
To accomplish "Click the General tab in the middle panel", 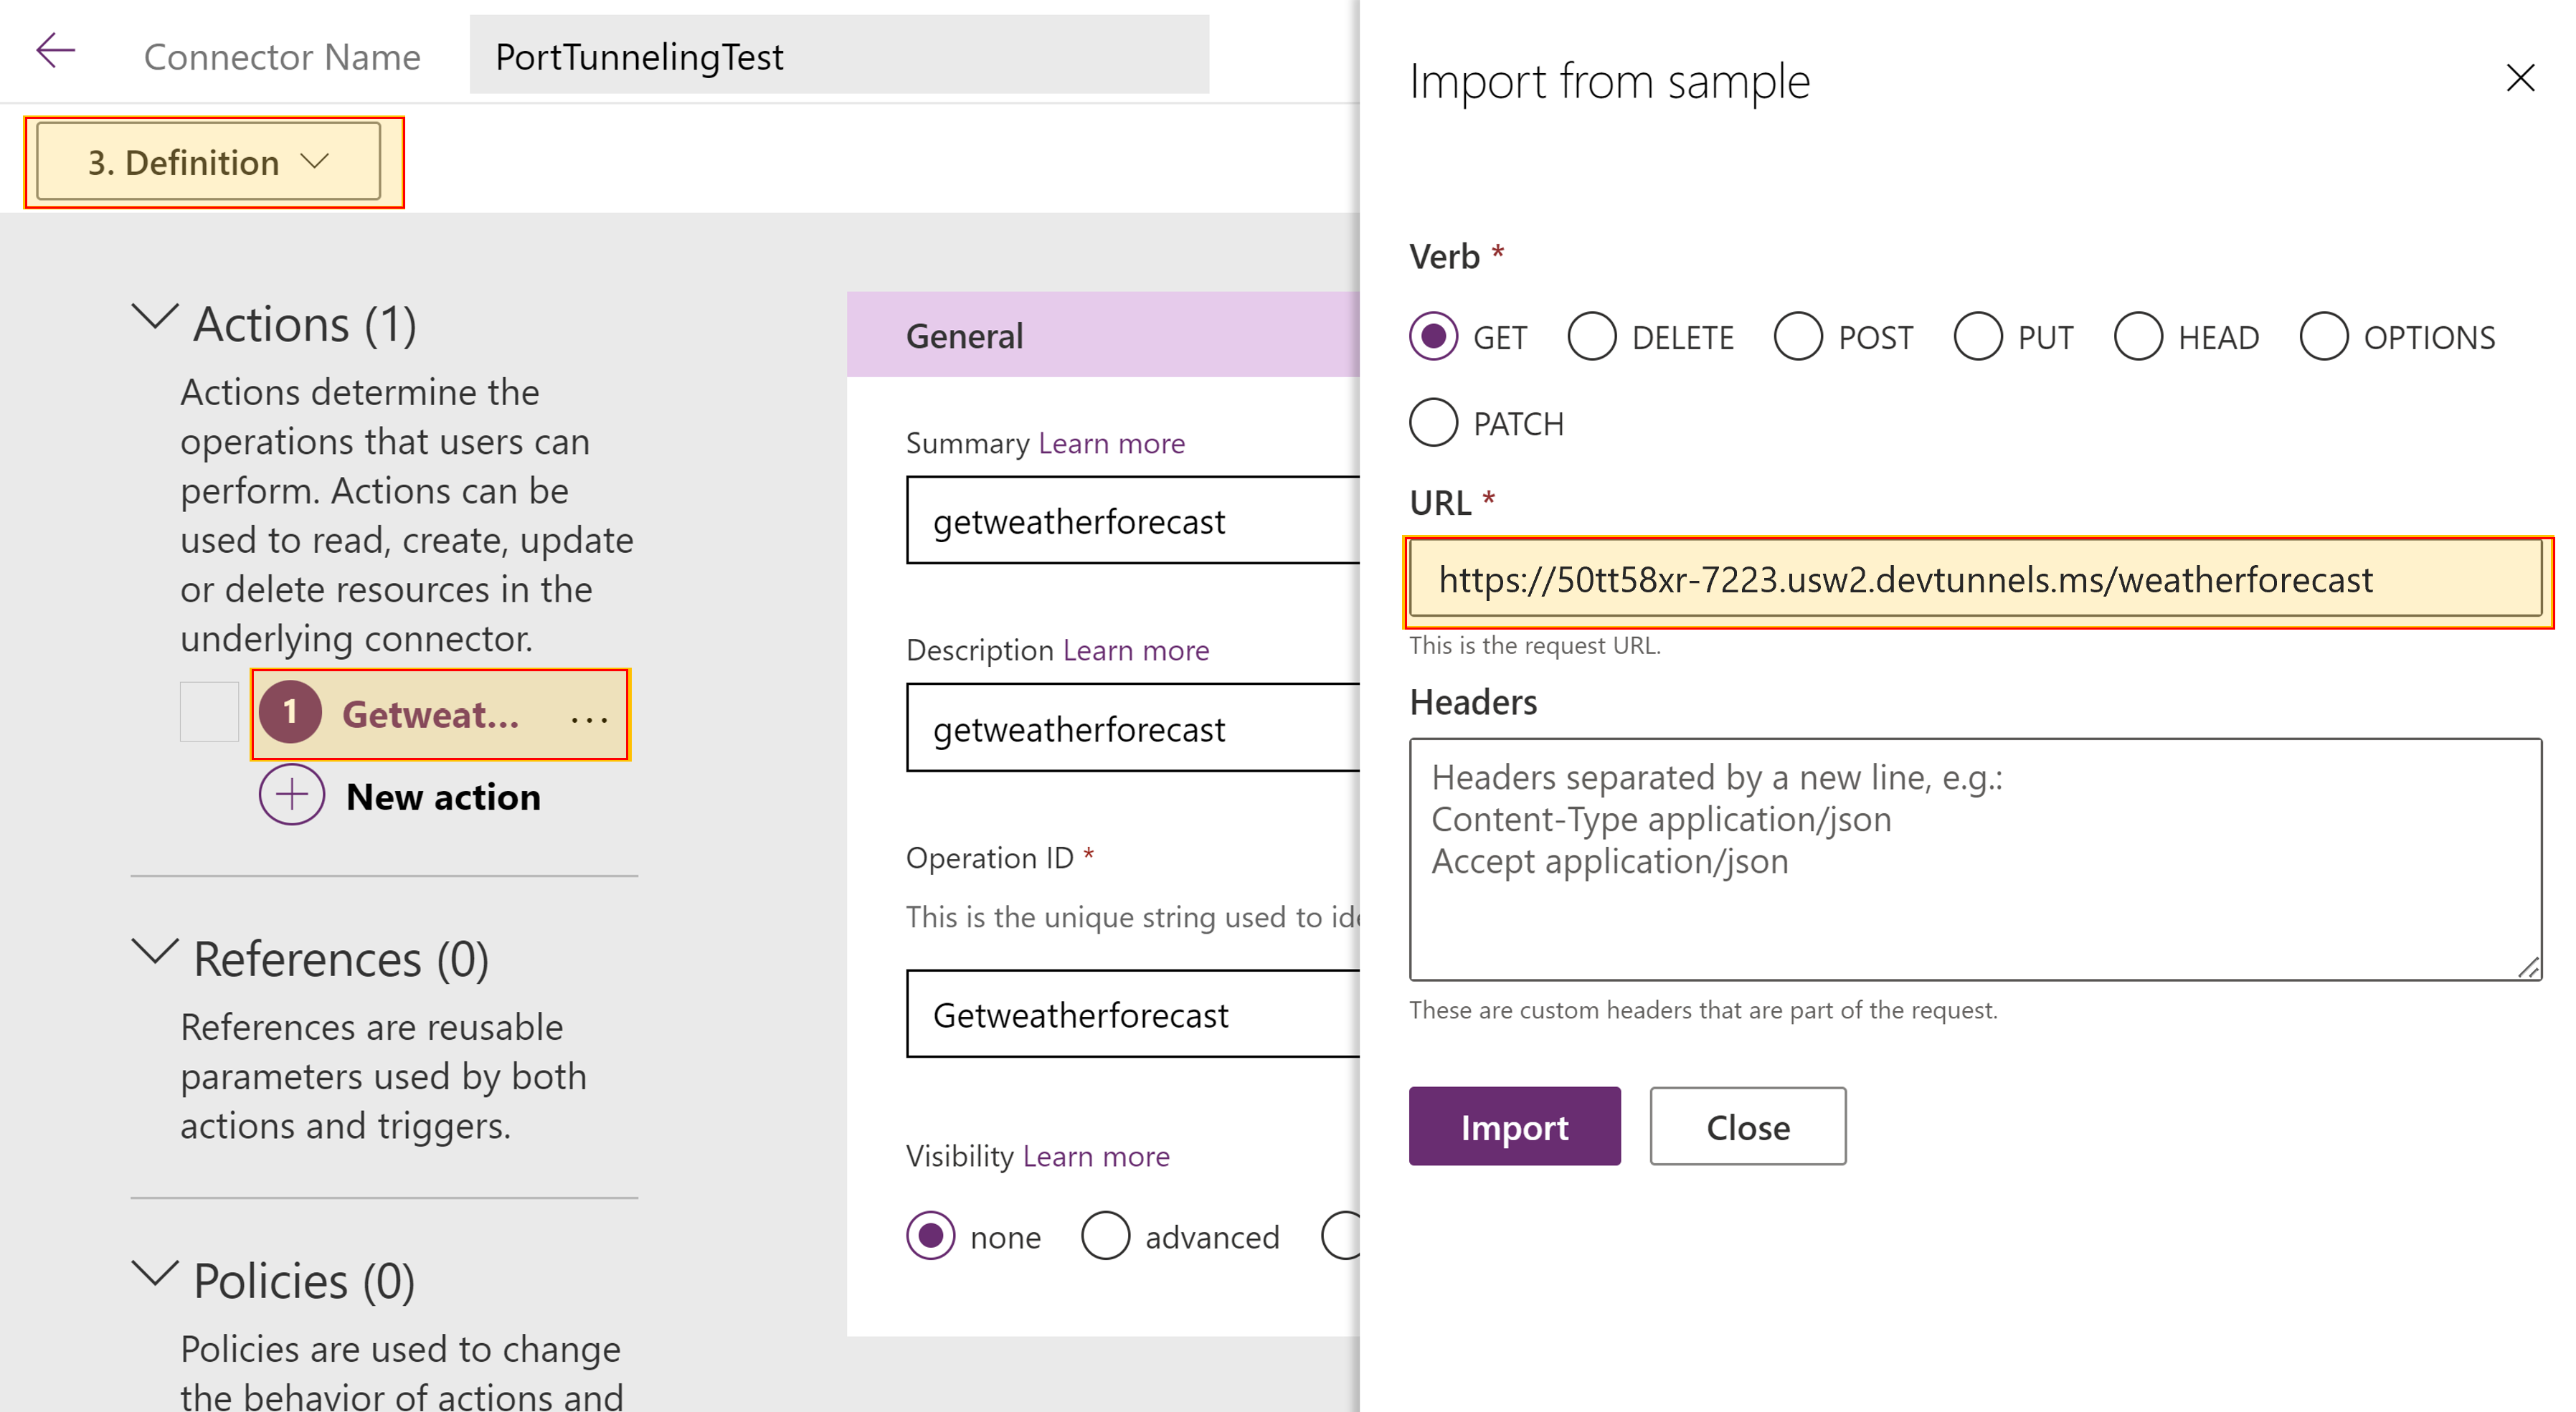I will tap(965, 336).
